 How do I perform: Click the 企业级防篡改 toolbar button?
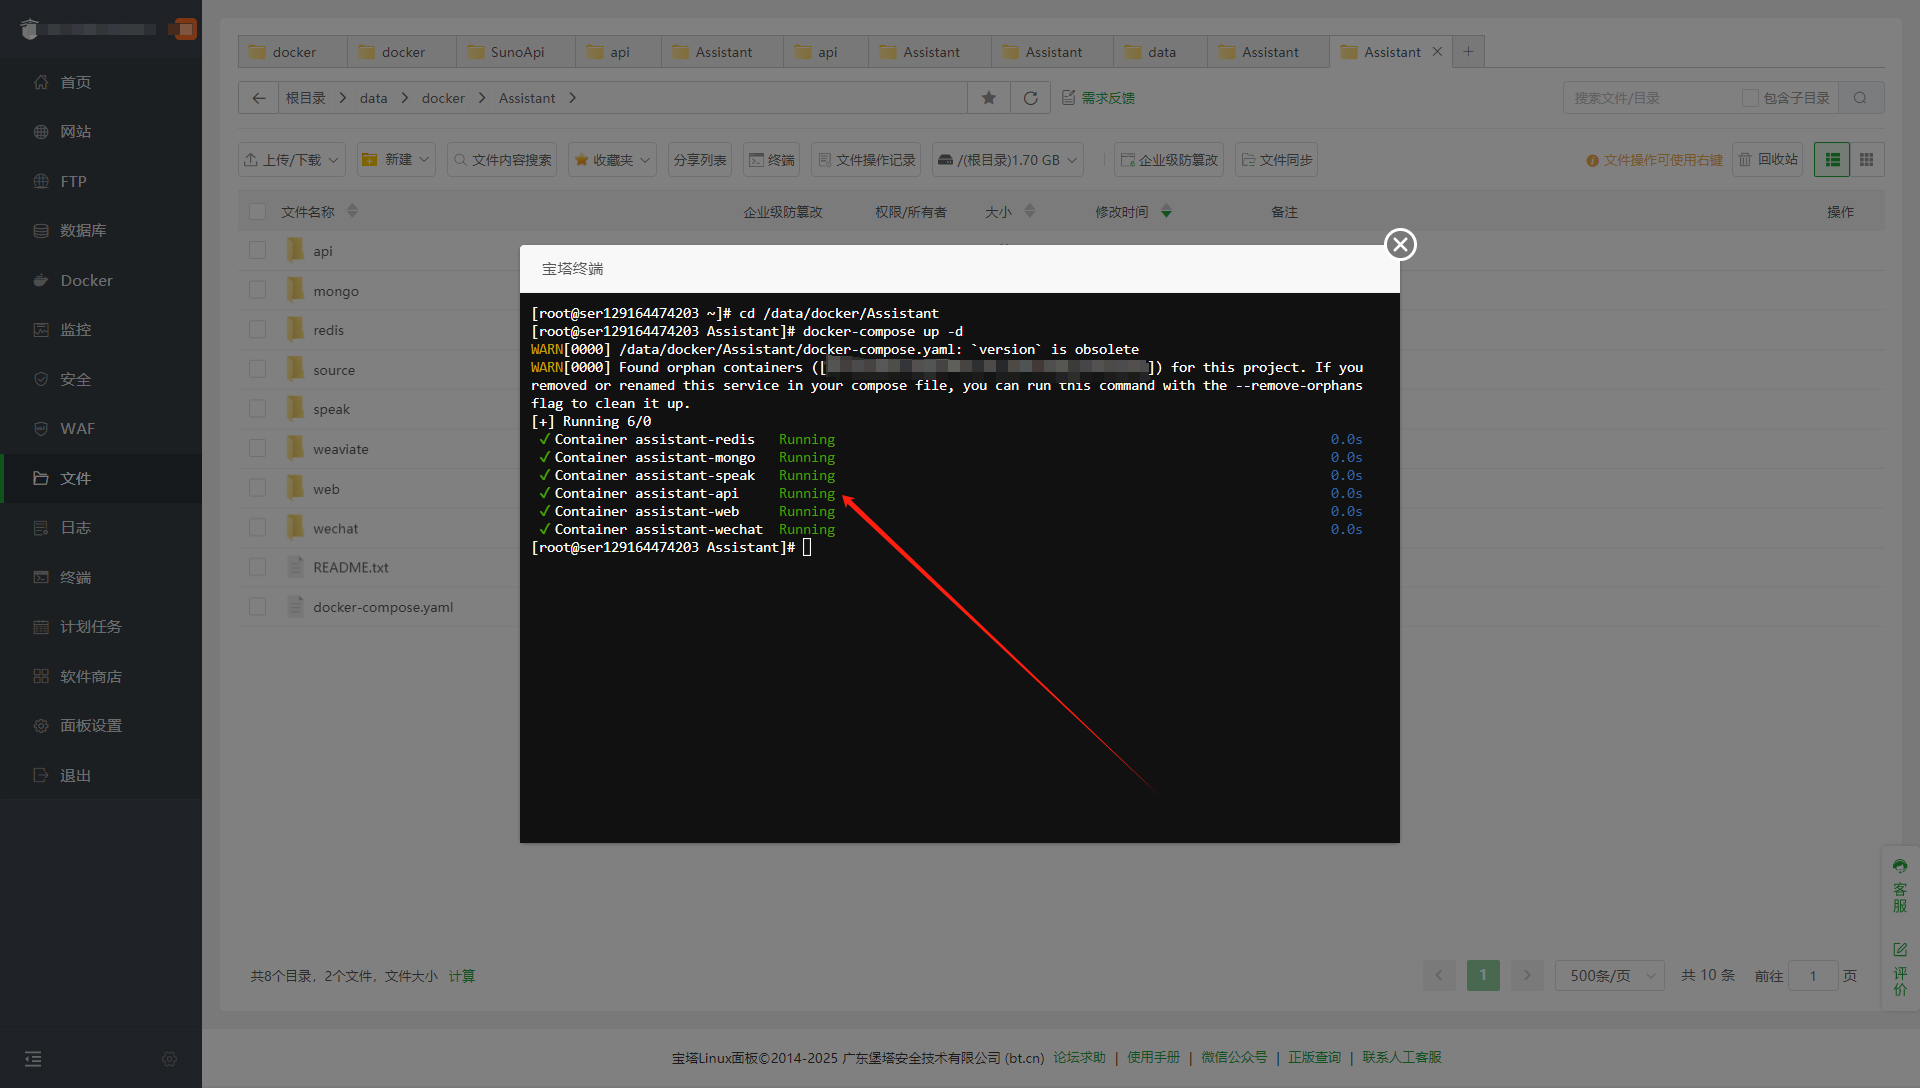[x=1169, y=160]
